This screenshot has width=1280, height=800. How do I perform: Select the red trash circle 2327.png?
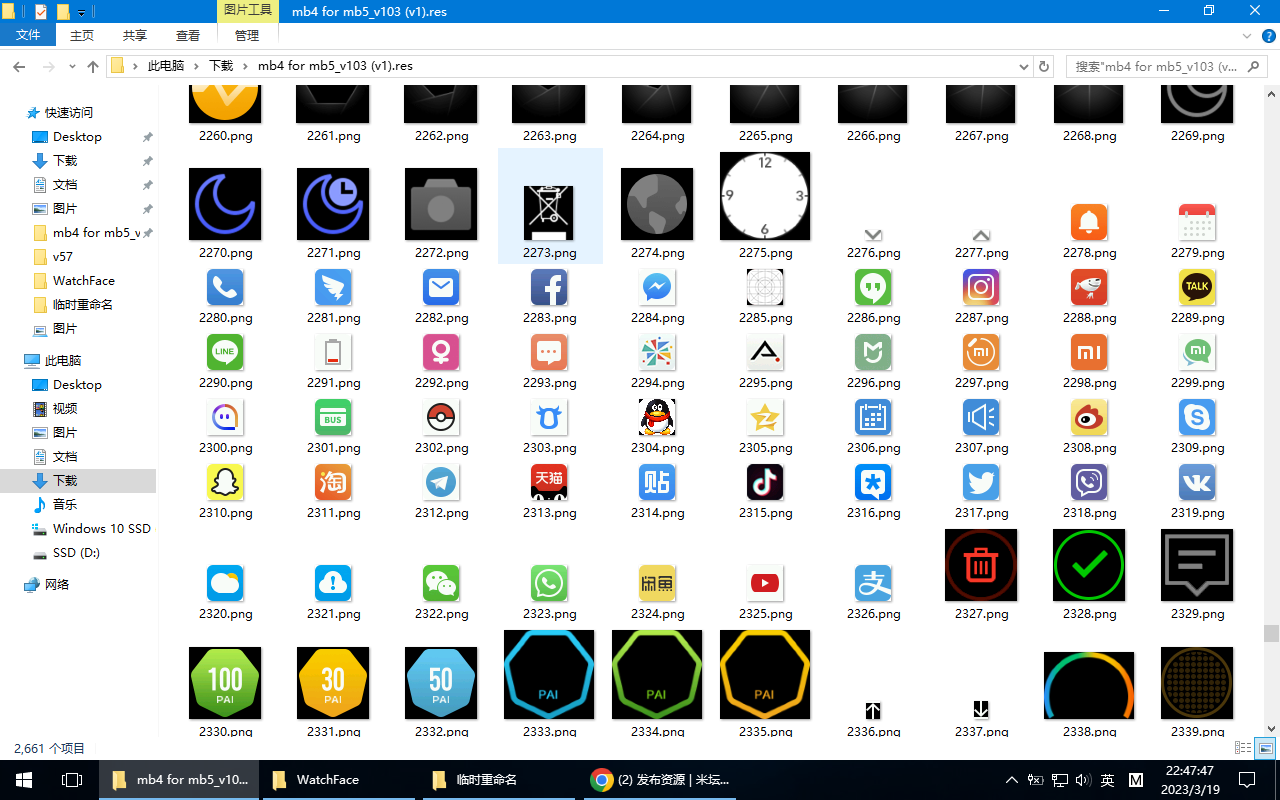(x=981, y=565)
